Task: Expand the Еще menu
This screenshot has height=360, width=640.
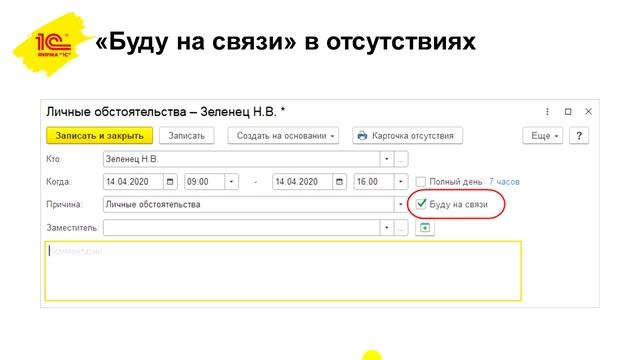Action: (542, 136)
